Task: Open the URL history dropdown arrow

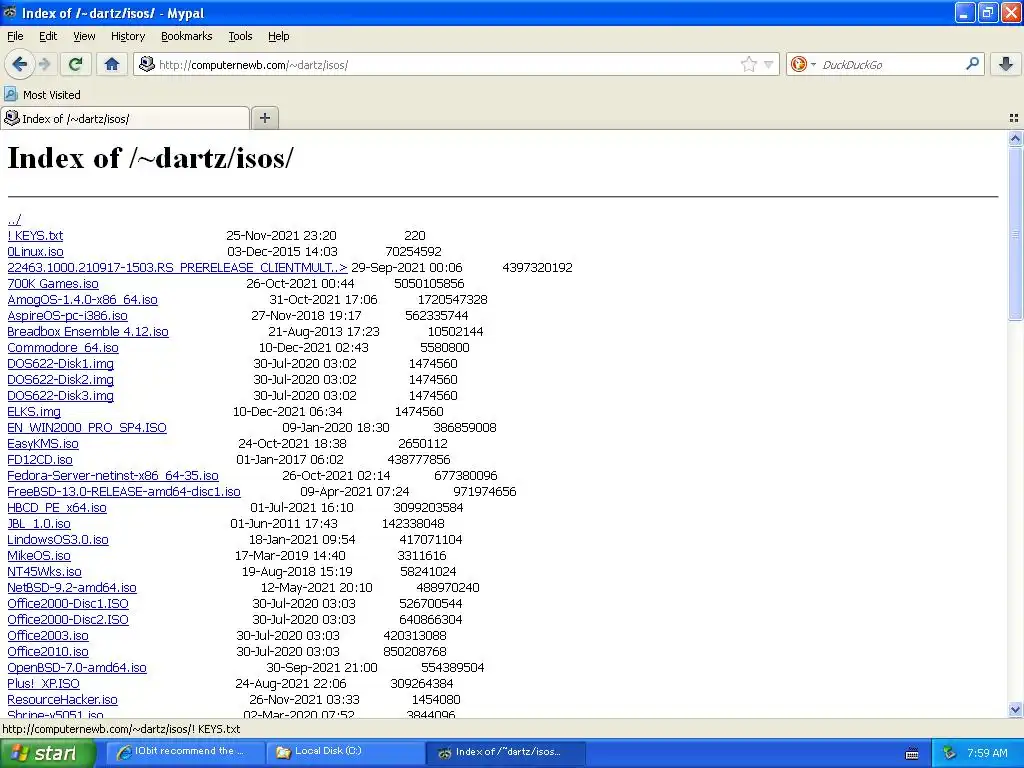Action: pyautogui.click(x=769, y=65)
